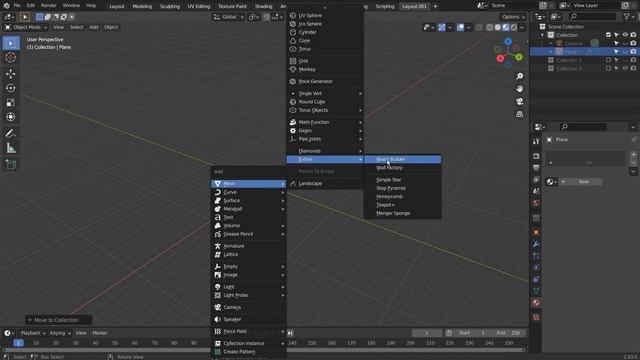640x360 pixels.
Task: Open the Curve submenu in Add menu
Action: point(248,192)
